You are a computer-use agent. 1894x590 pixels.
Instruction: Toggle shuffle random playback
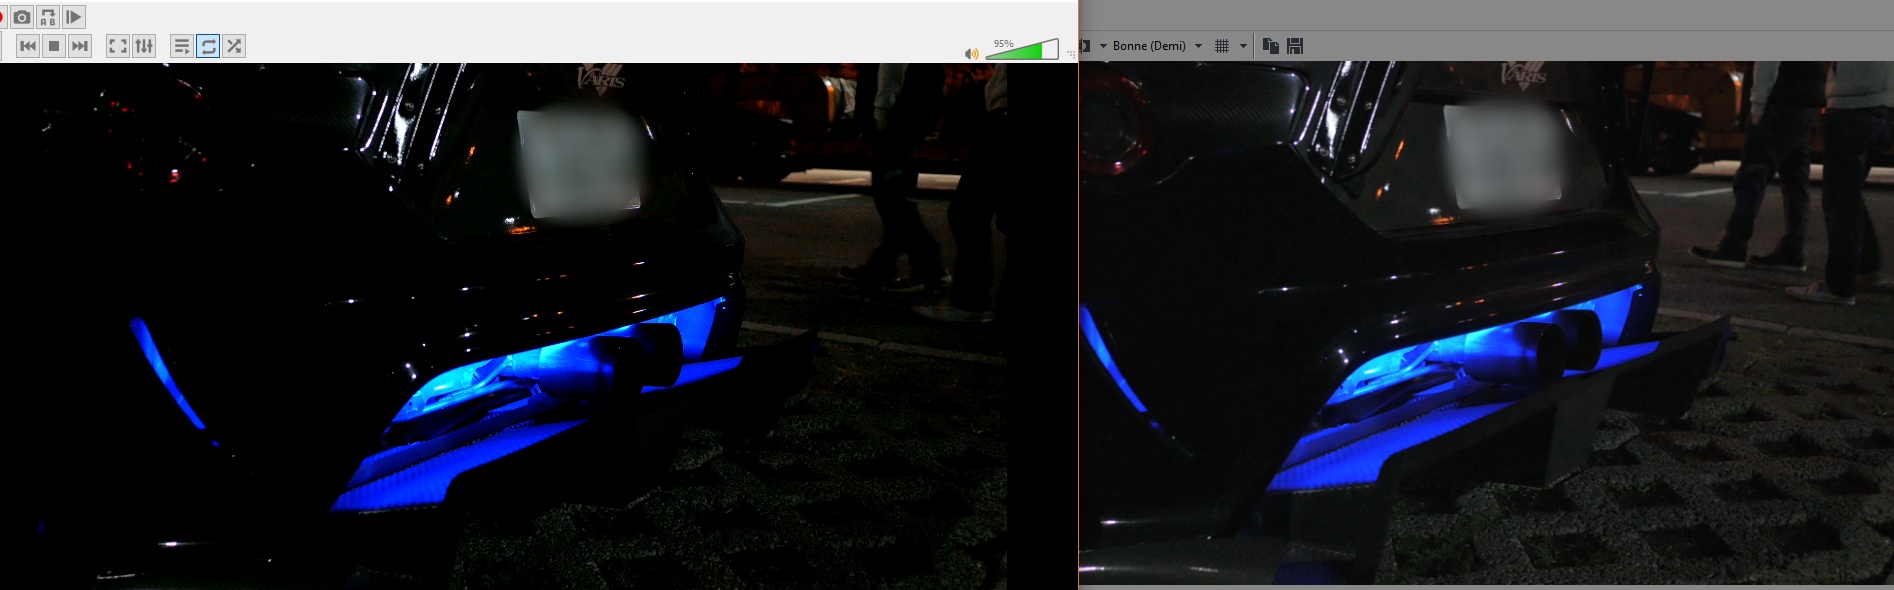pos(234,46)
